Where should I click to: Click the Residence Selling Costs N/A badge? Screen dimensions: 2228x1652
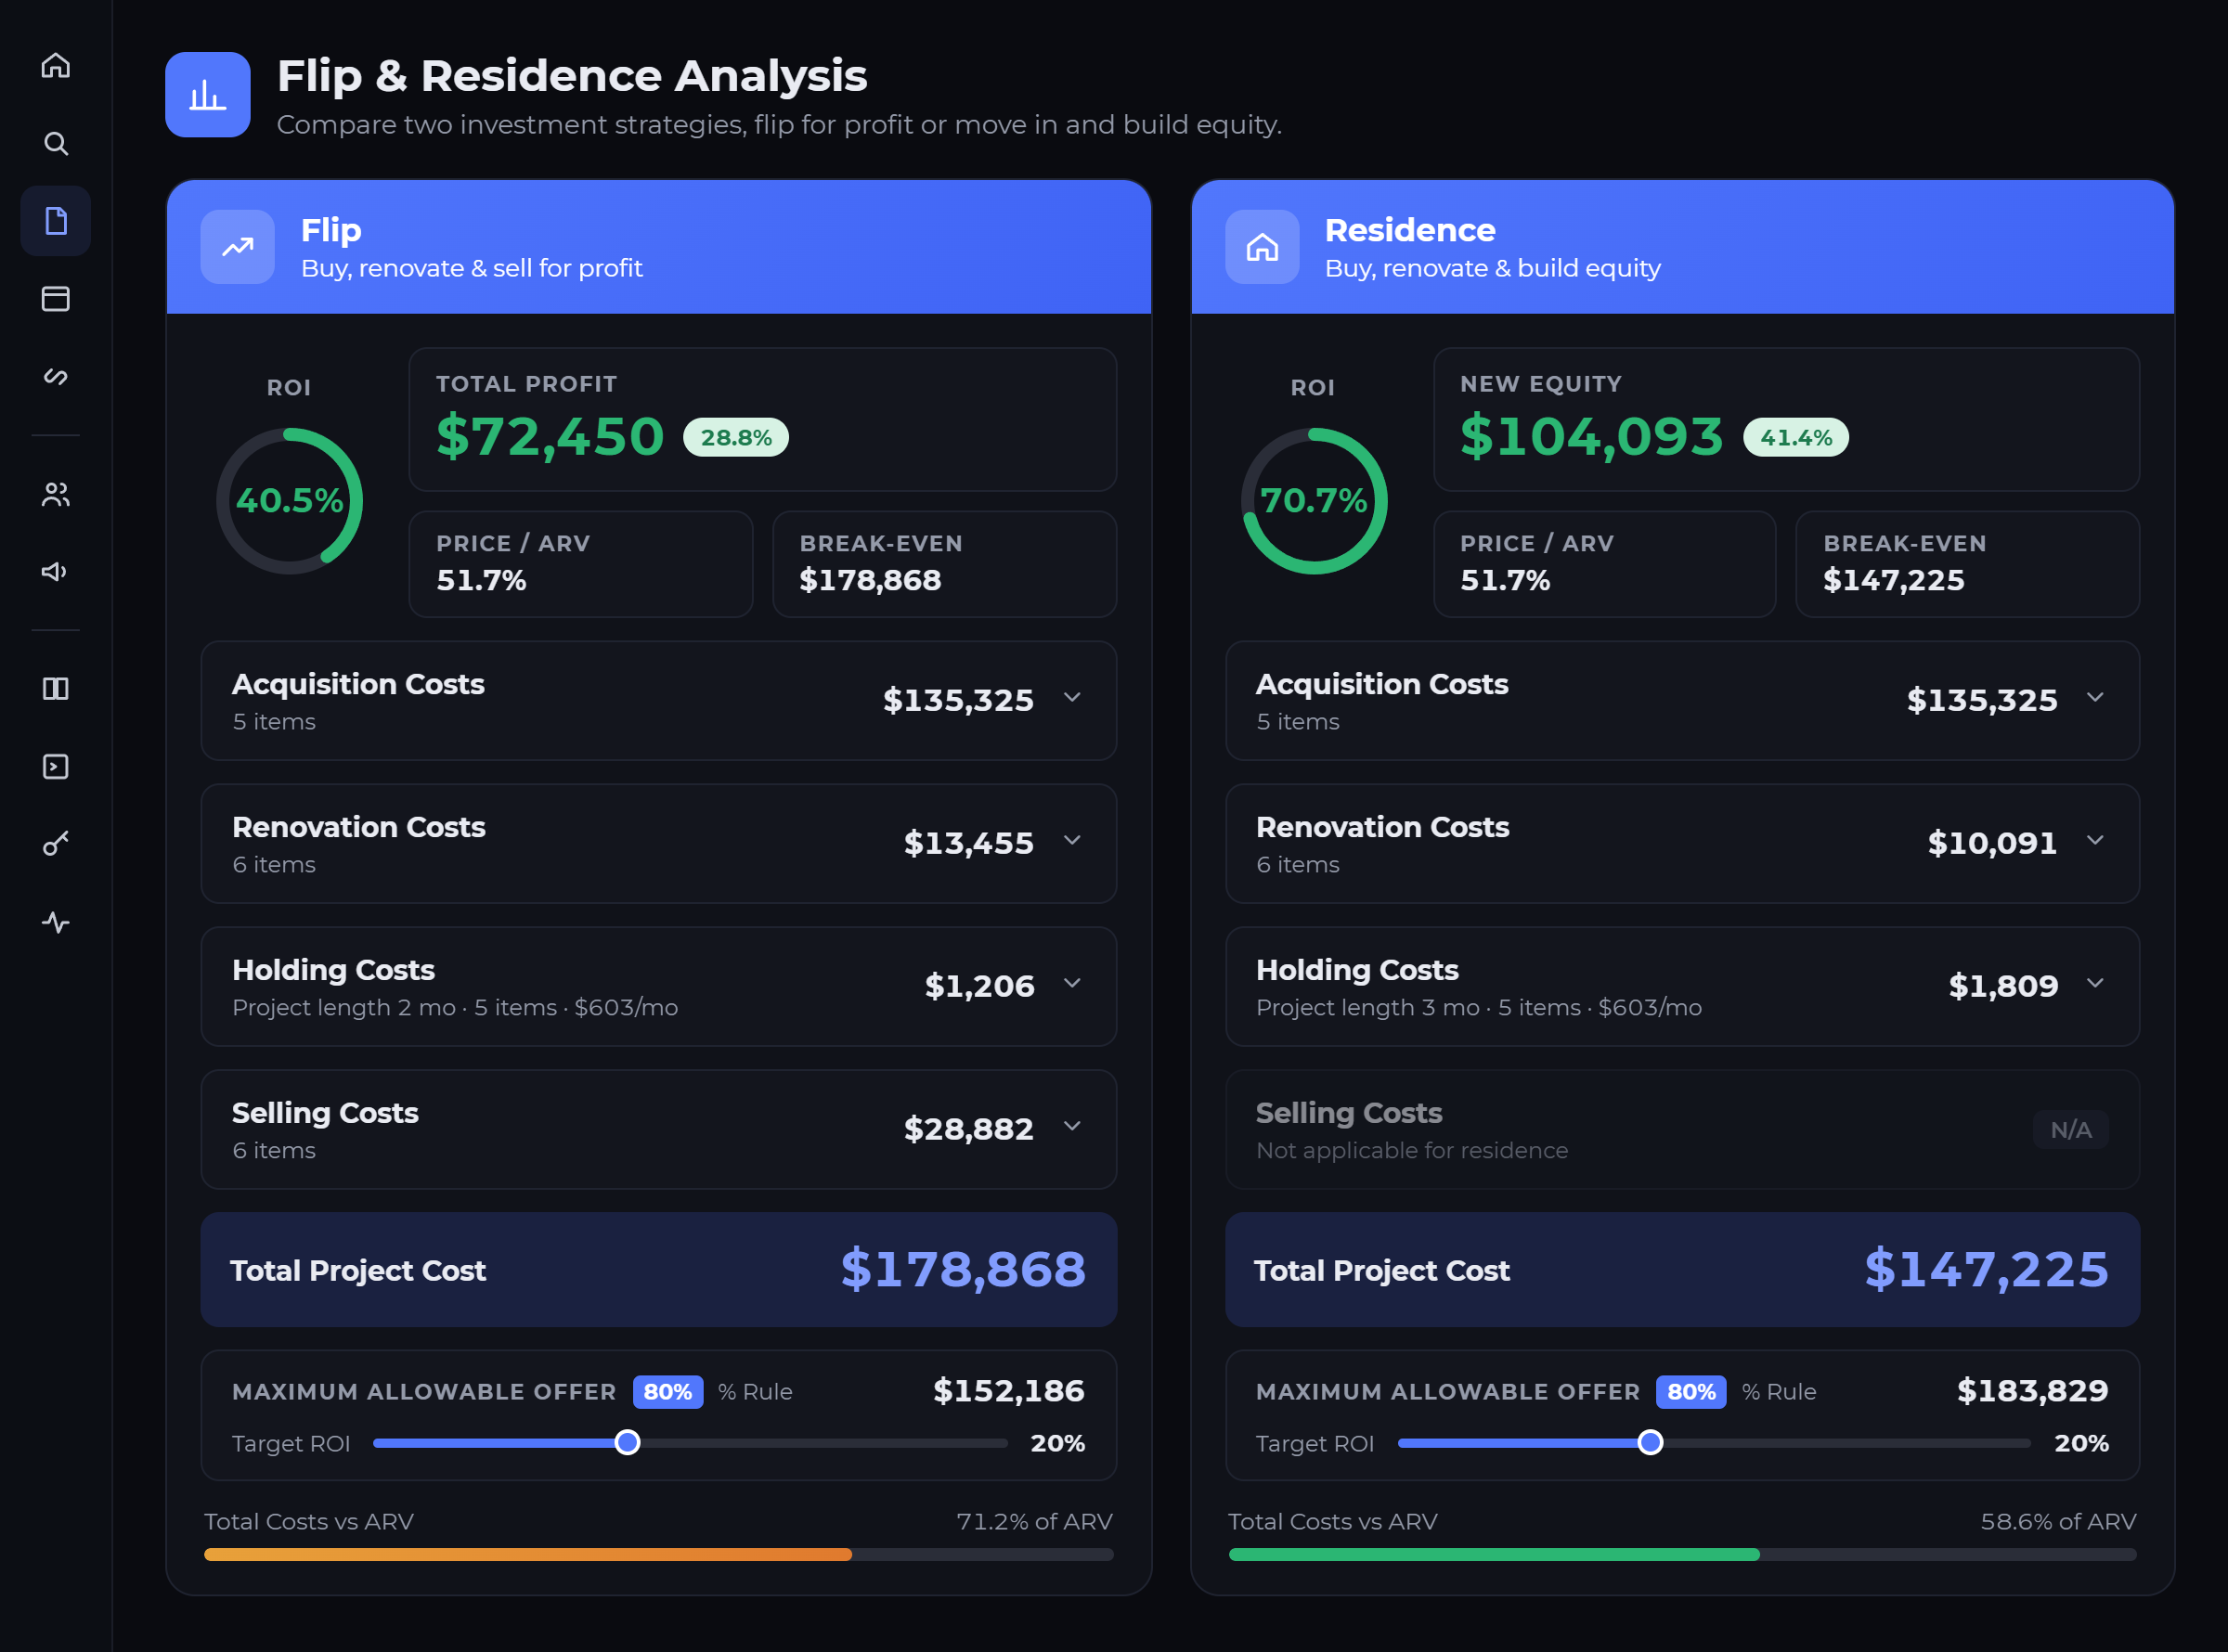(2071, 1129)
